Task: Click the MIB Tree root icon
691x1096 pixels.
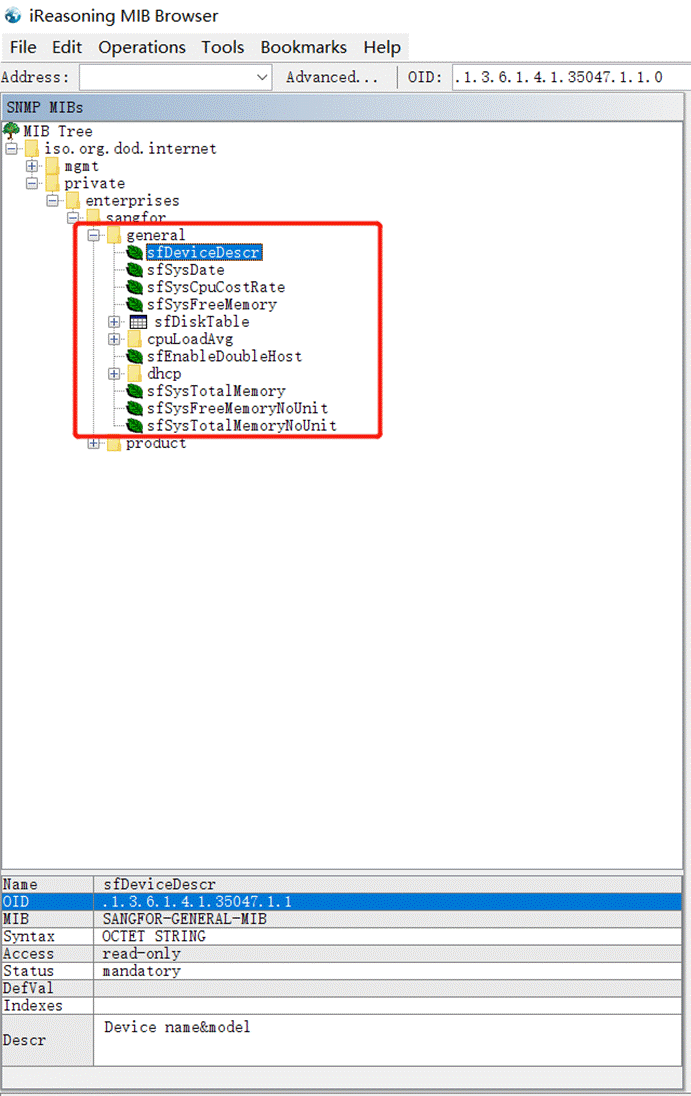Action: (11, 131)
